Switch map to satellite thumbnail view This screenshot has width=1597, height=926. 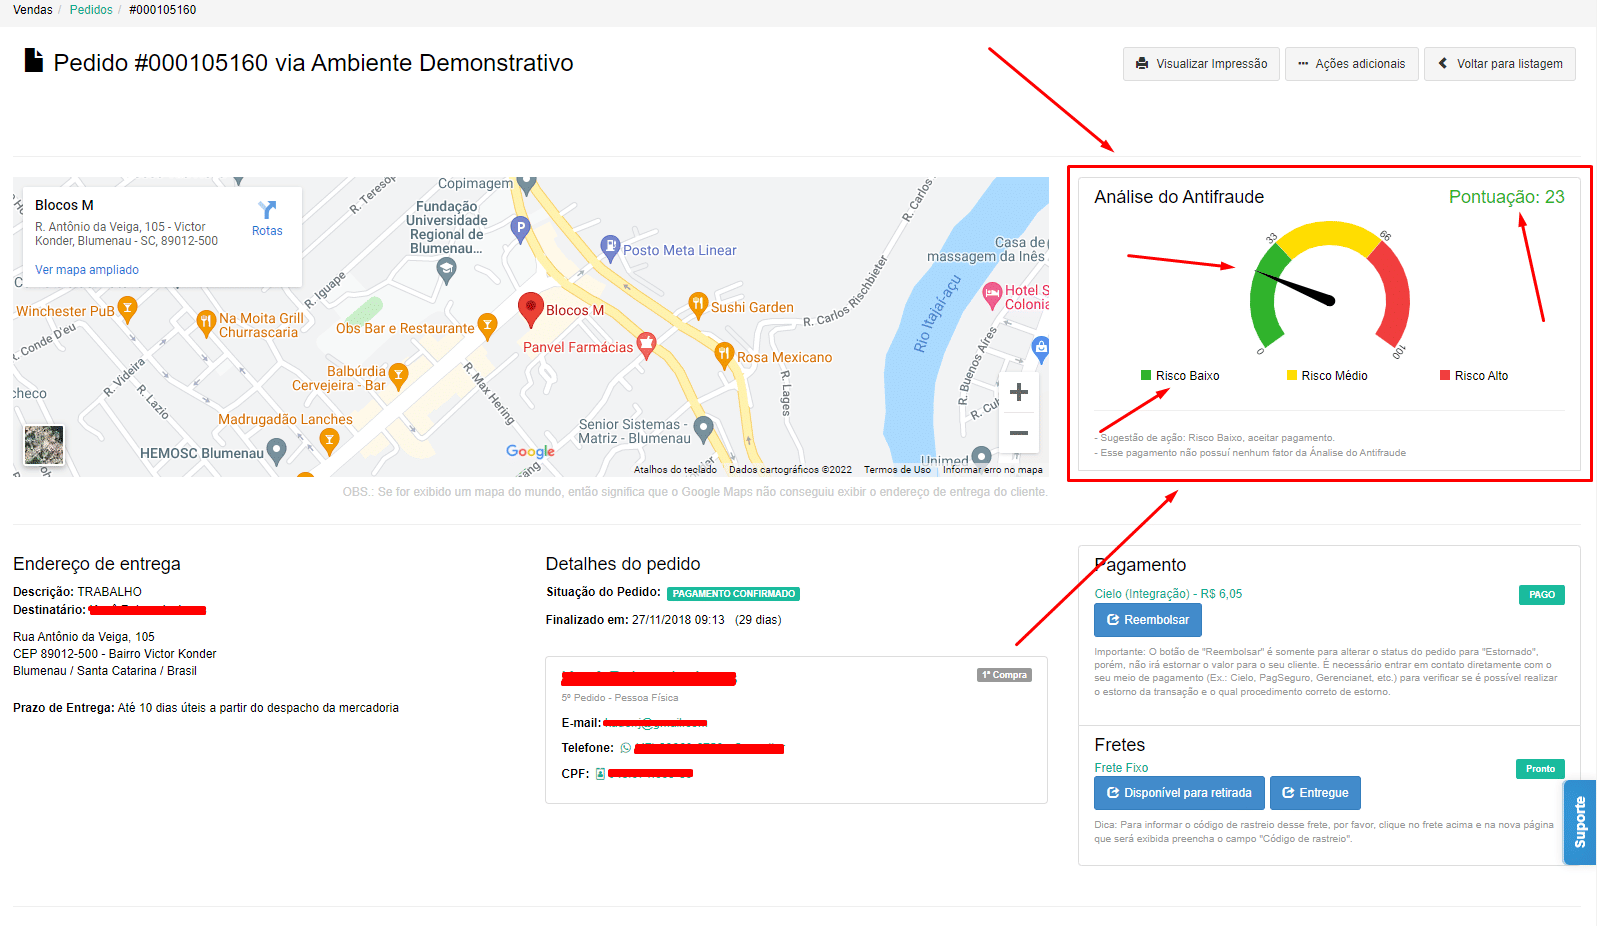coord(44,445)
